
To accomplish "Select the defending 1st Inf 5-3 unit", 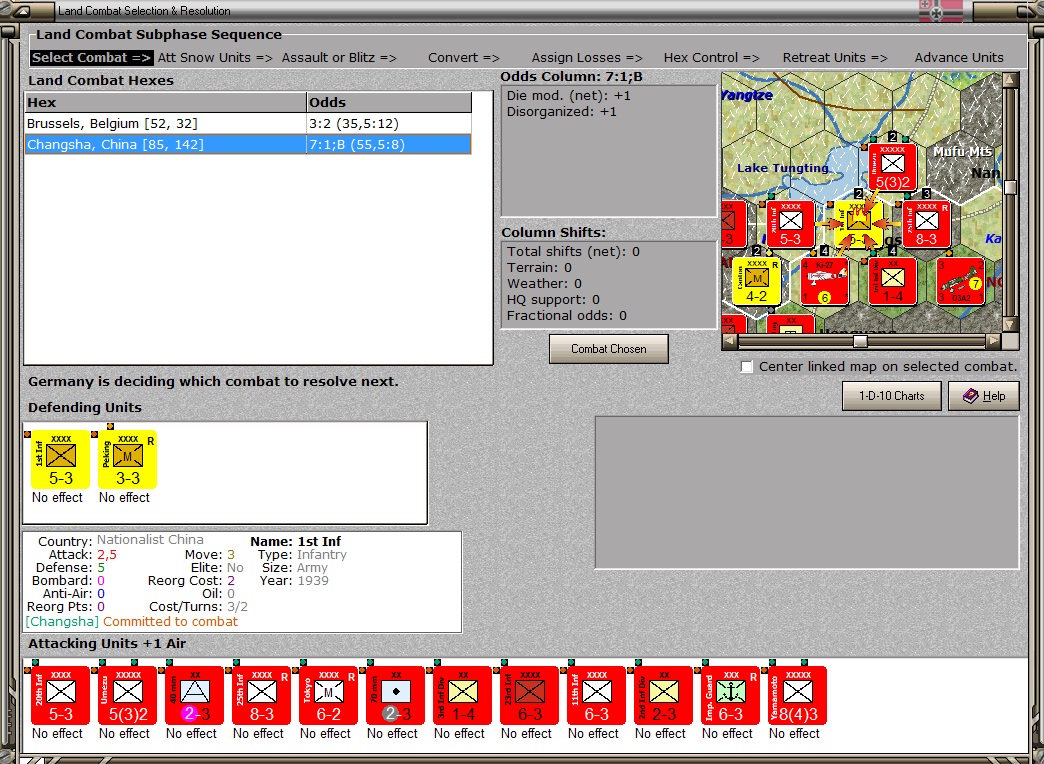I will [61, 459].
